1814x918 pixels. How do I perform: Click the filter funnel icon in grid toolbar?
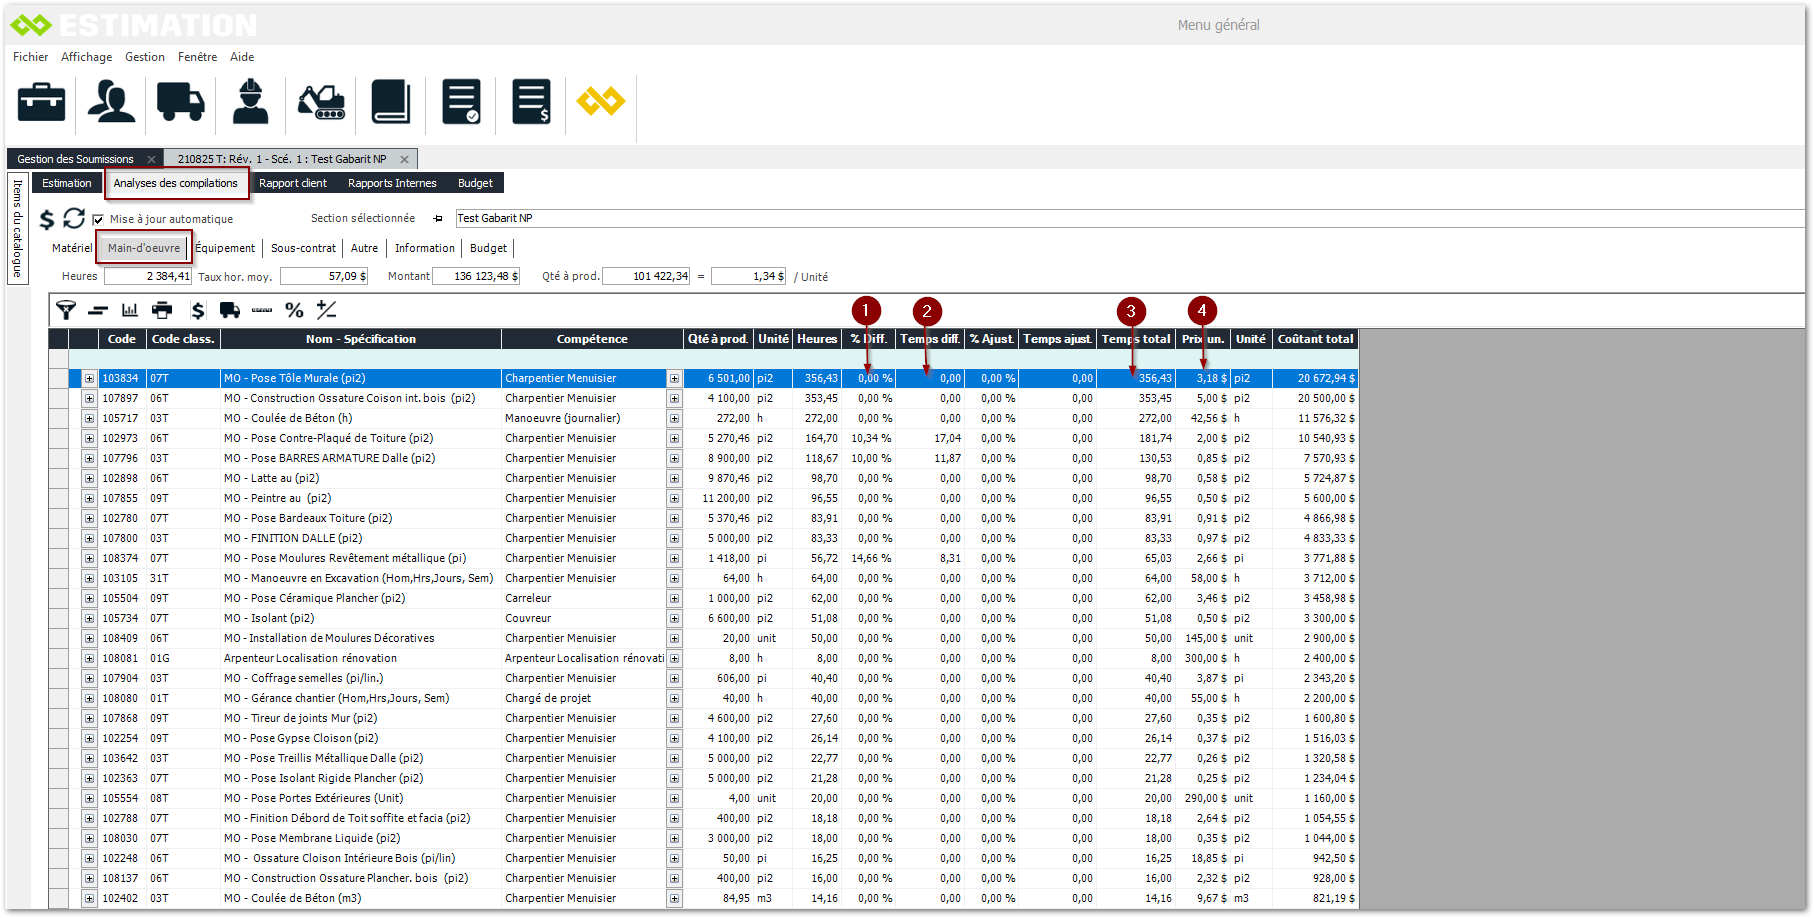pos(66,310)
